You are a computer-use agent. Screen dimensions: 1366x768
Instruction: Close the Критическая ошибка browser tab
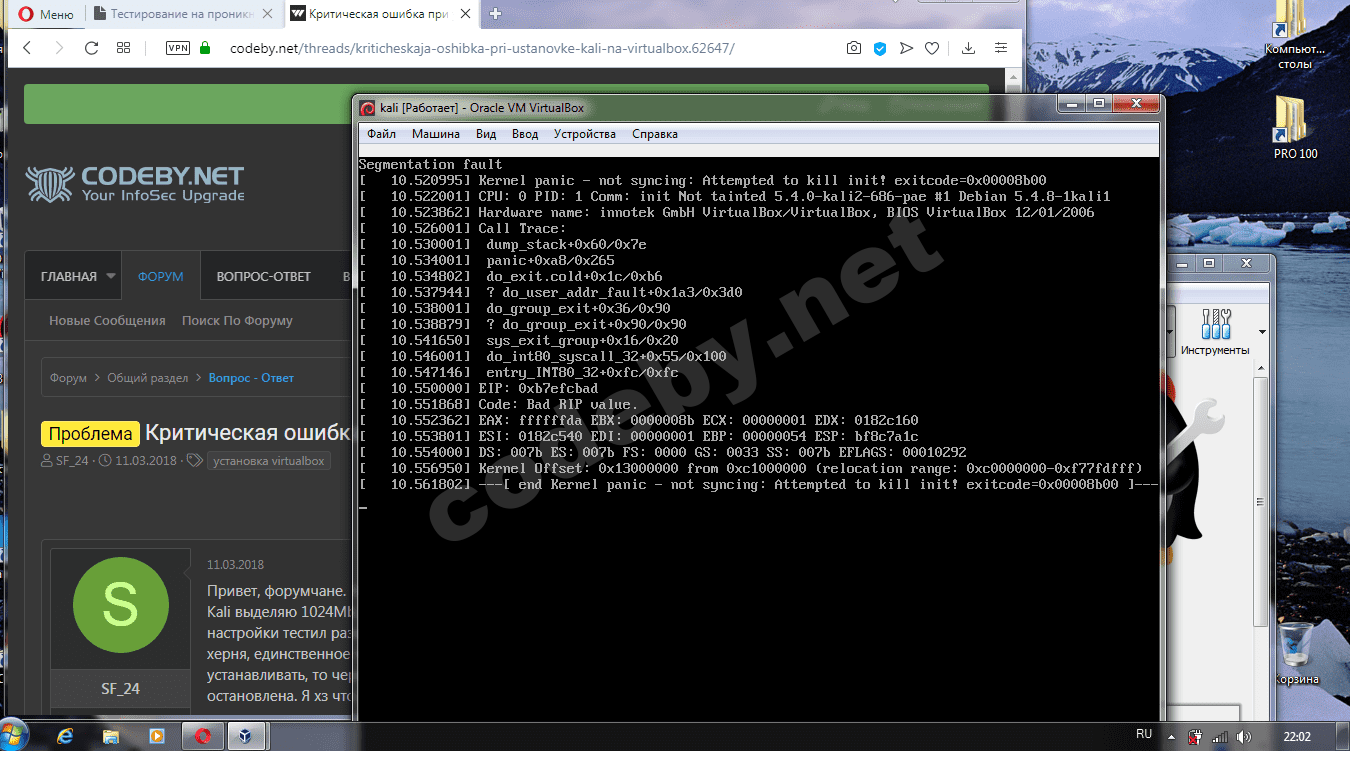click(x=468, y=14)
